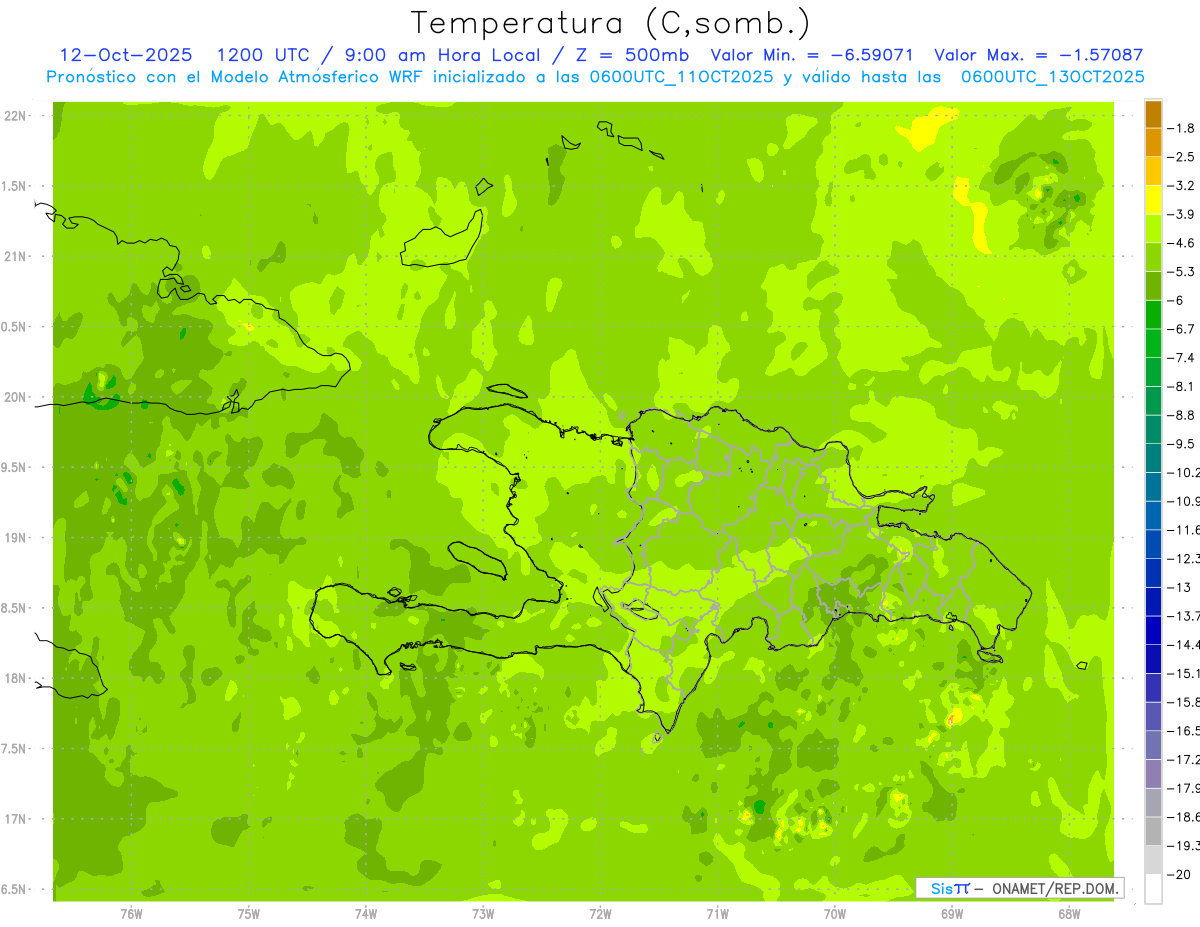The height and width of the screenshot is (927, 1200).
Task: Click "Valor Min. = -6.59071" text
Action: point(811,55)
